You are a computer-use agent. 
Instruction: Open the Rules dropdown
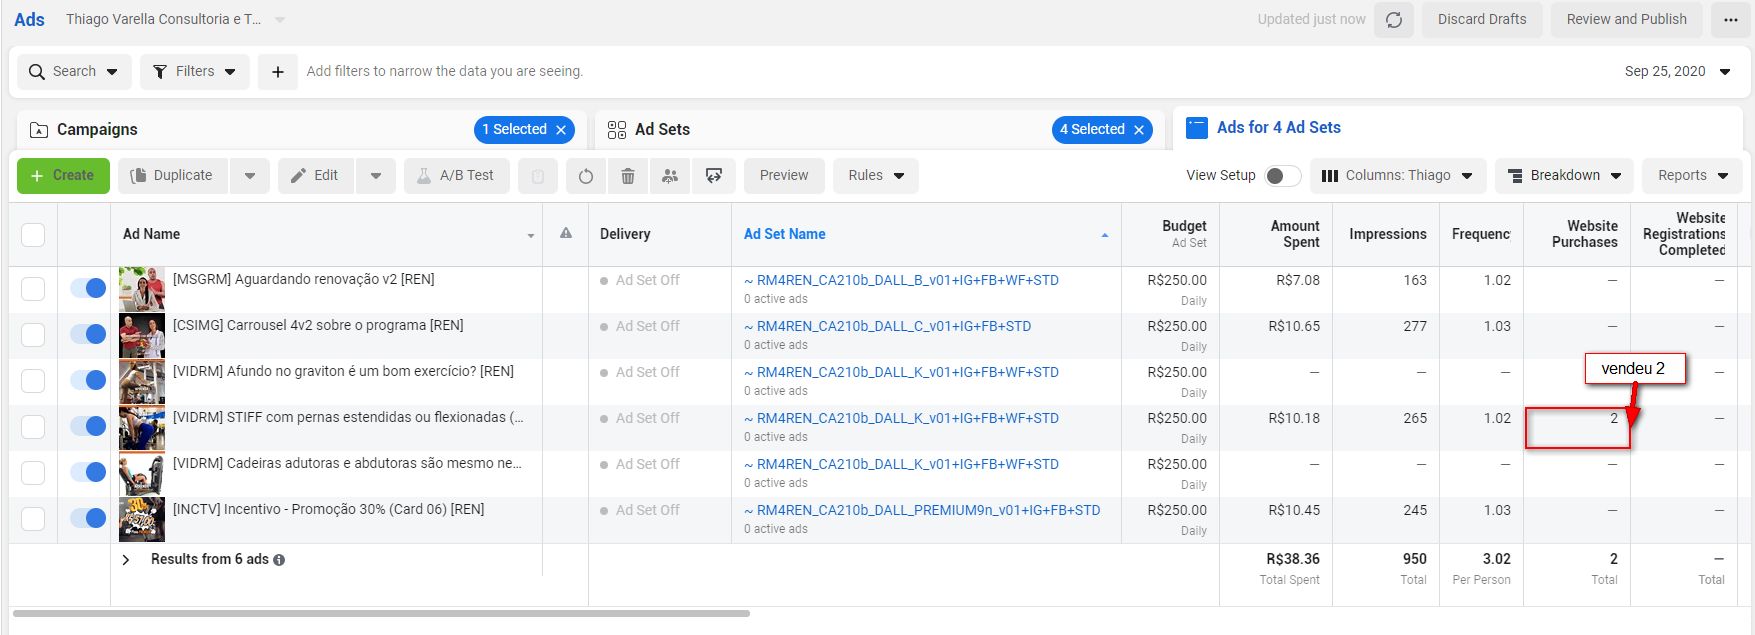pos(876,176)
